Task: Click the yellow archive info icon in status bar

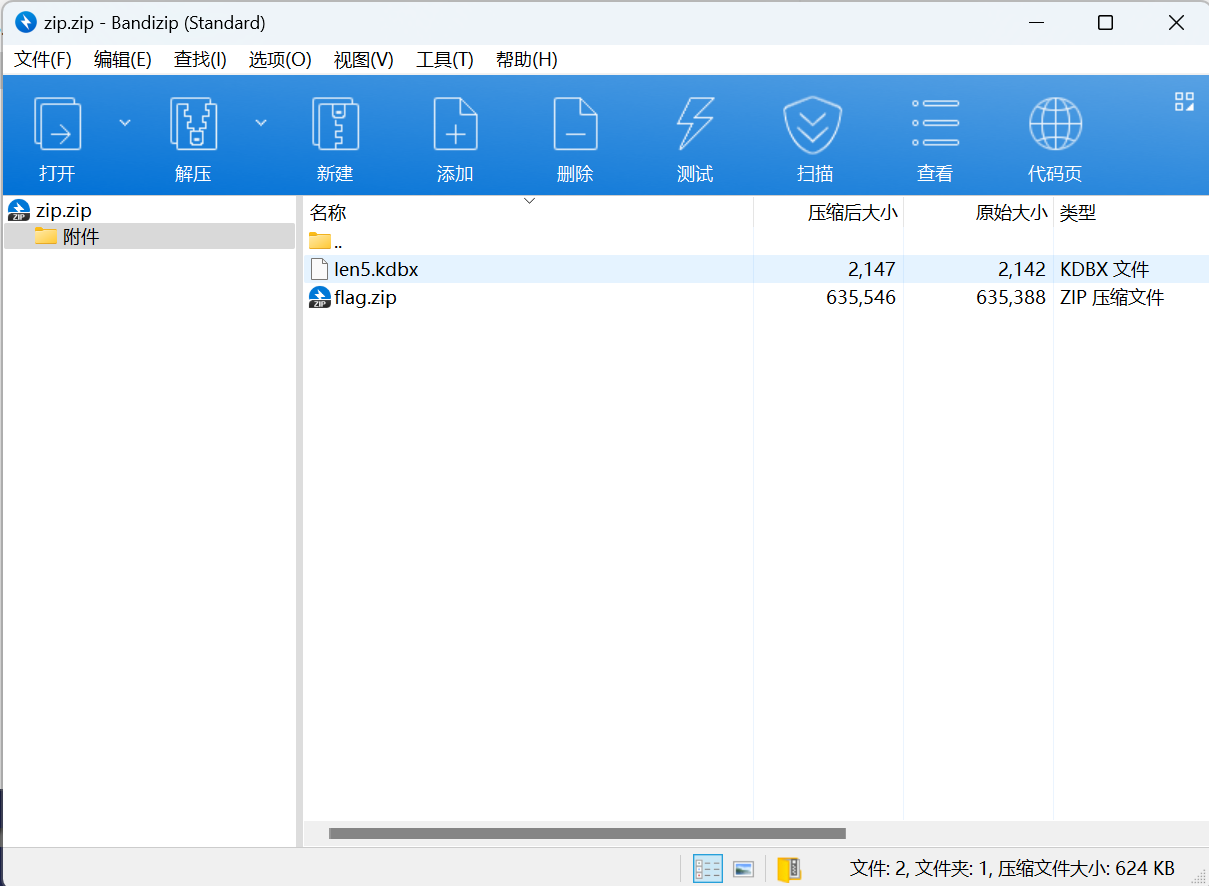Action: click(789, 869)
